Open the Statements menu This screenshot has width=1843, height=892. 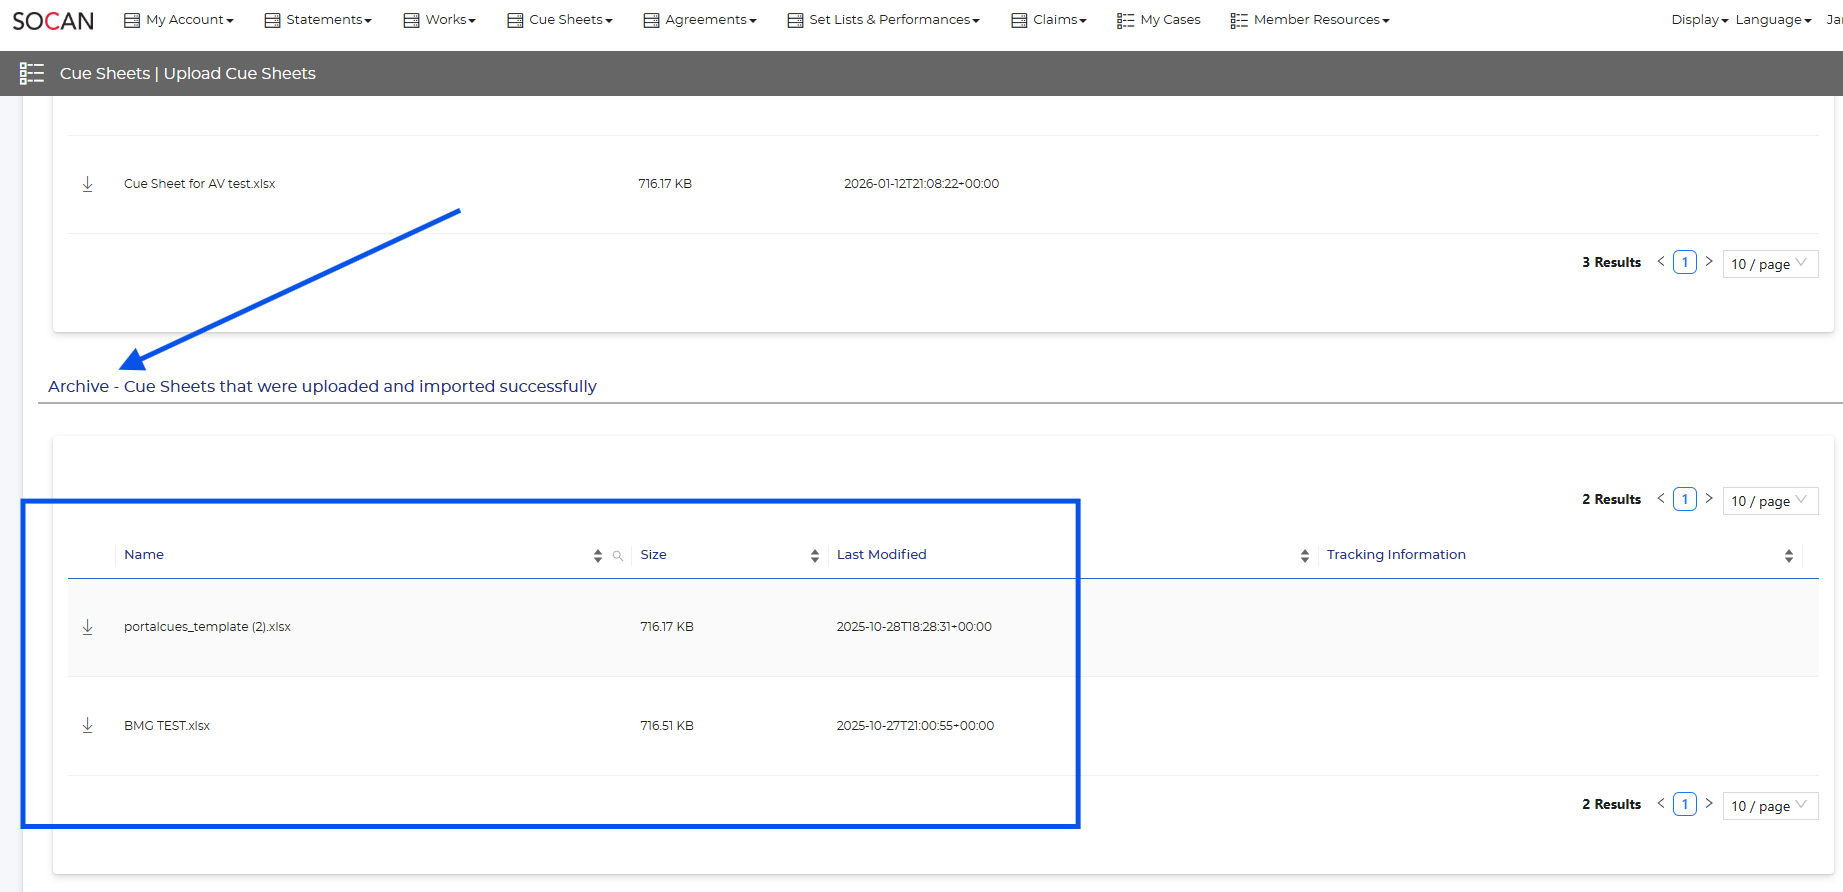318,20
